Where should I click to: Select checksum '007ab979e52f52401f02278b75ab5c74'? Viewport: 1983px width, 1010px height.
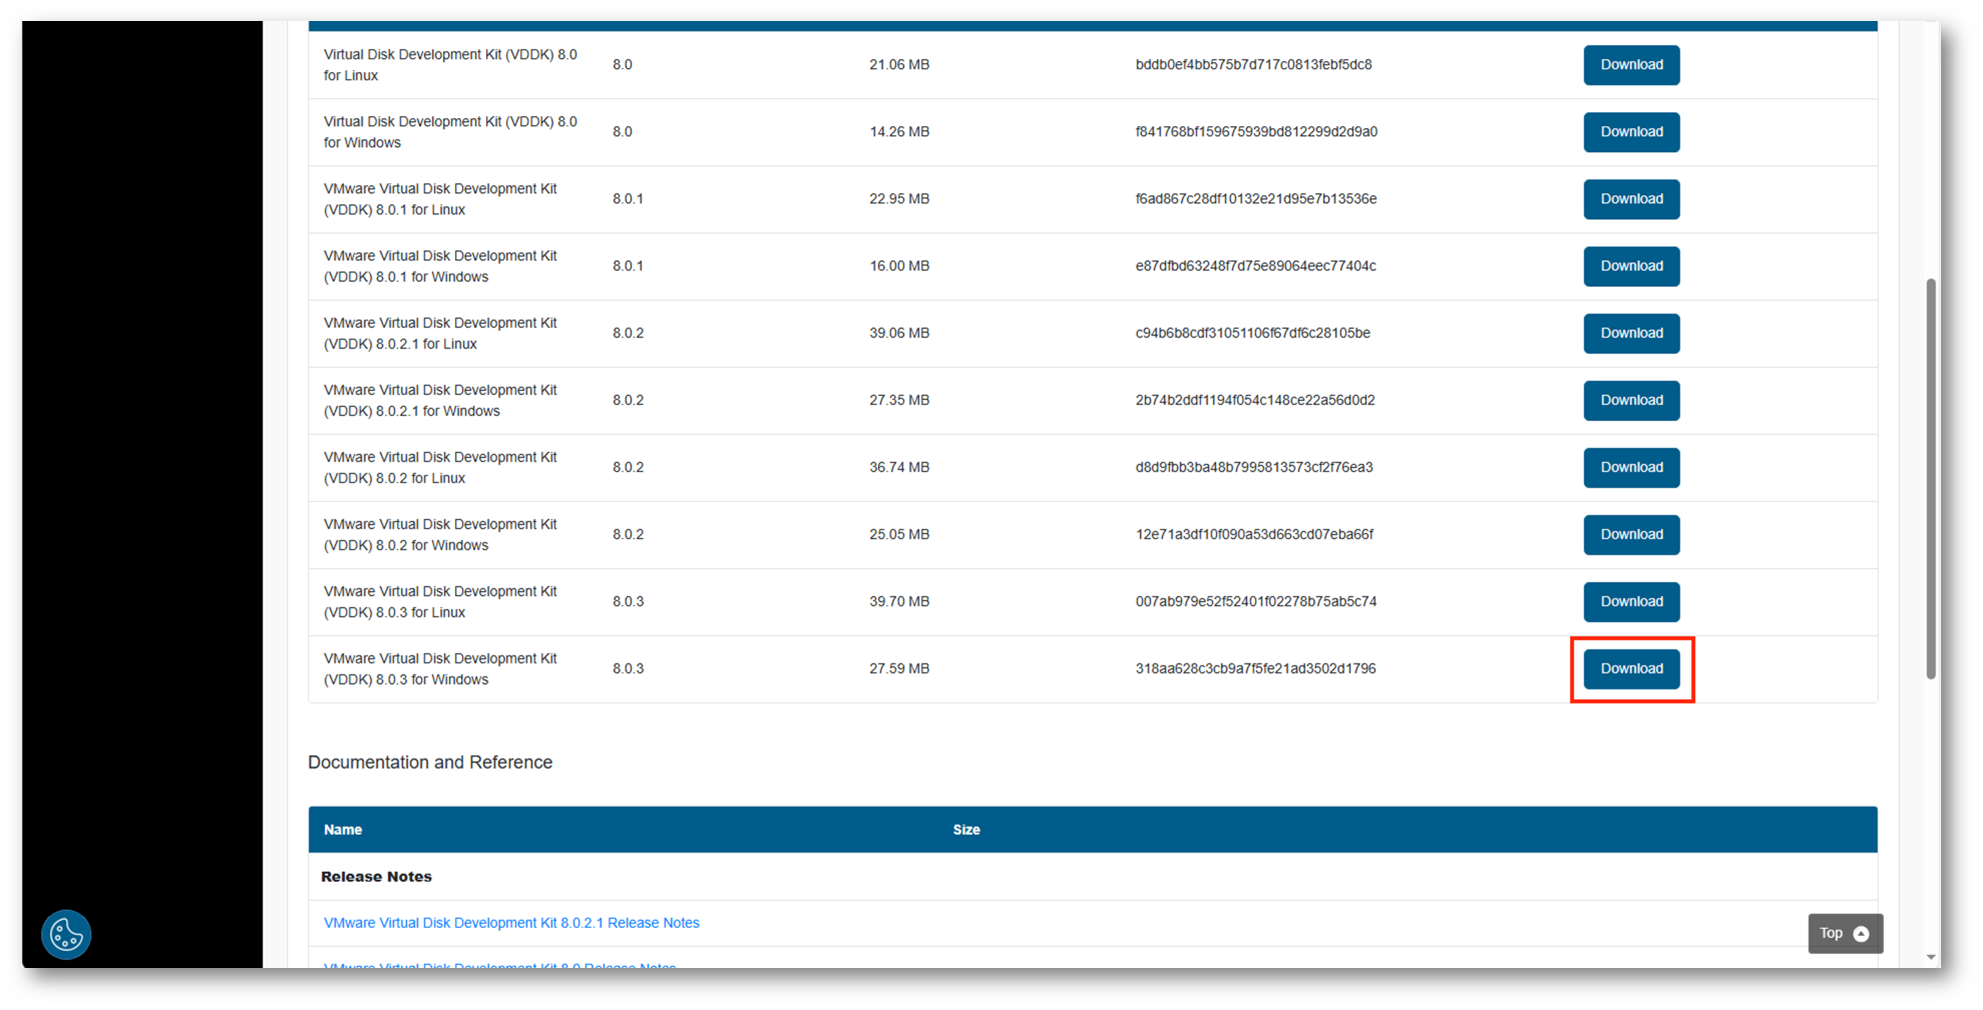point(1256,601)
